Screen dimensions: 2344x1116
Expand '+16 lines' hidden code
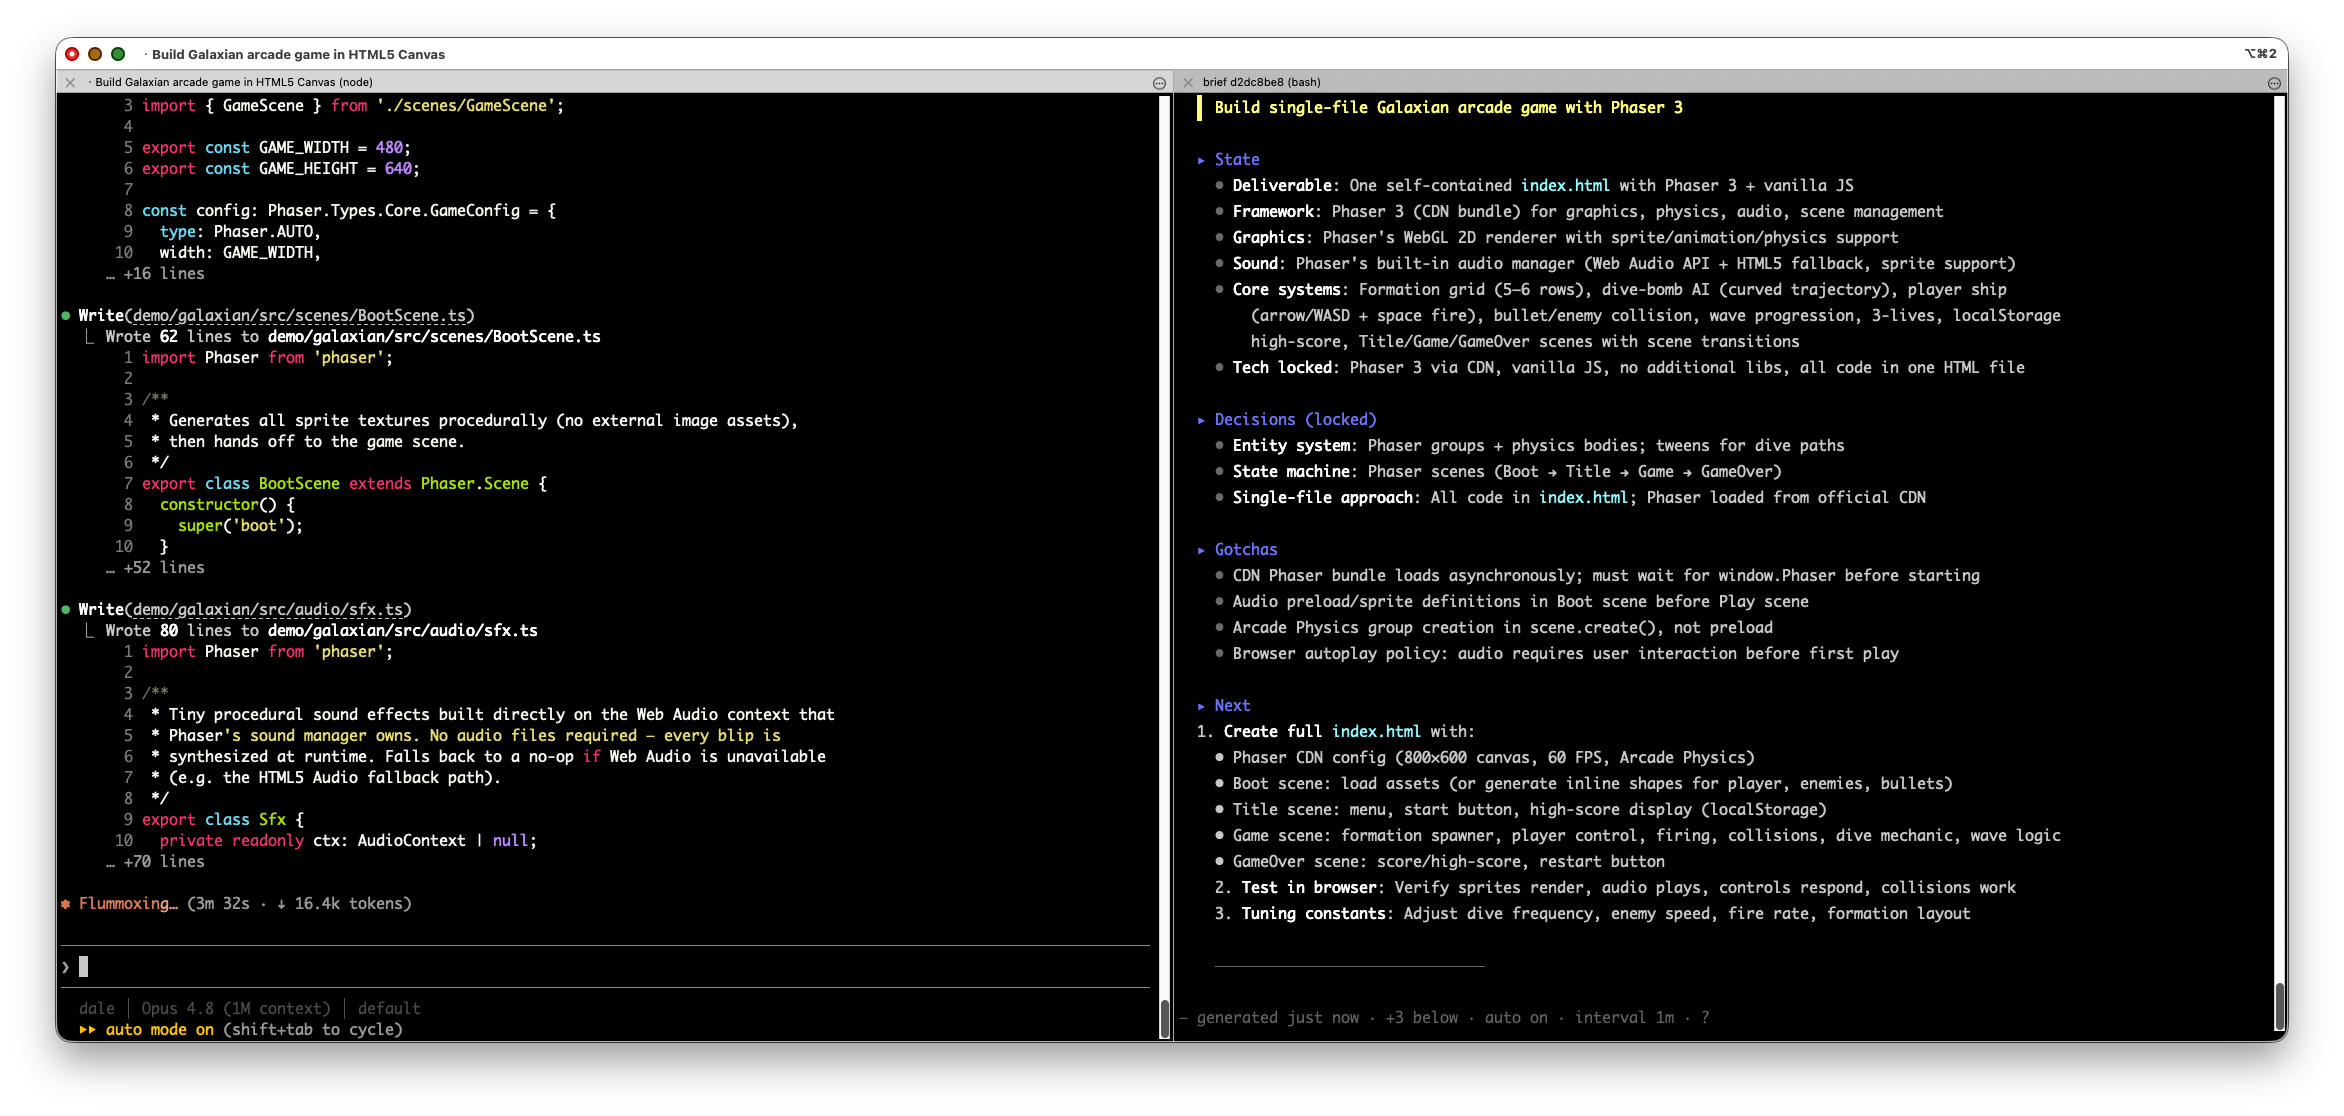pos(155,273)
